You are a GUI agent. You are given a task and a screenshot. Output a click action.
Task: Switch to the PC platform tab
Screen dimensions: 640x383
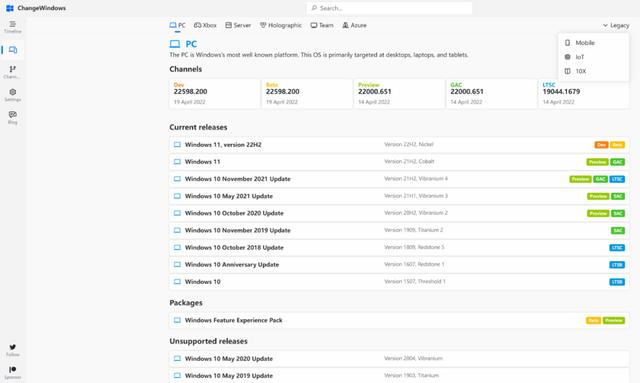pos(178,25)
